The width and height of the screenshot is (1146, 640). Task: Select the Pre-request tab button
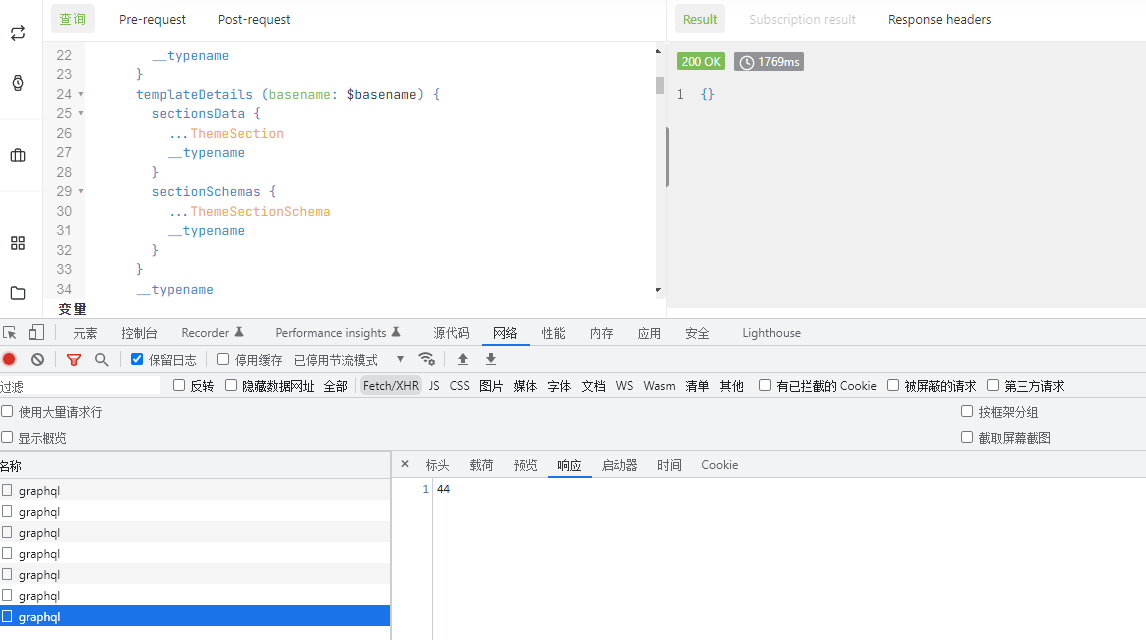point(152,19)
